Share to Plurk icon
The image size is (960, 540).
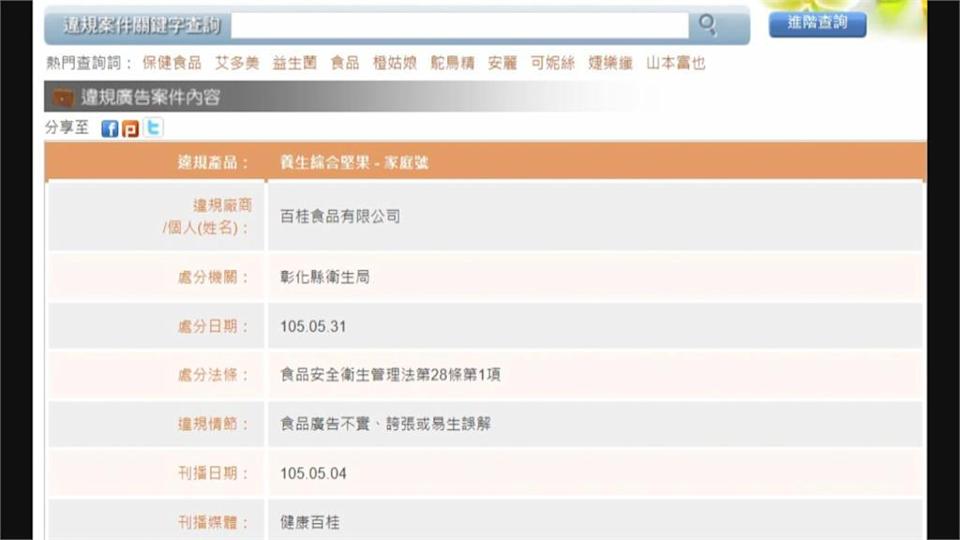click(130, 129)
